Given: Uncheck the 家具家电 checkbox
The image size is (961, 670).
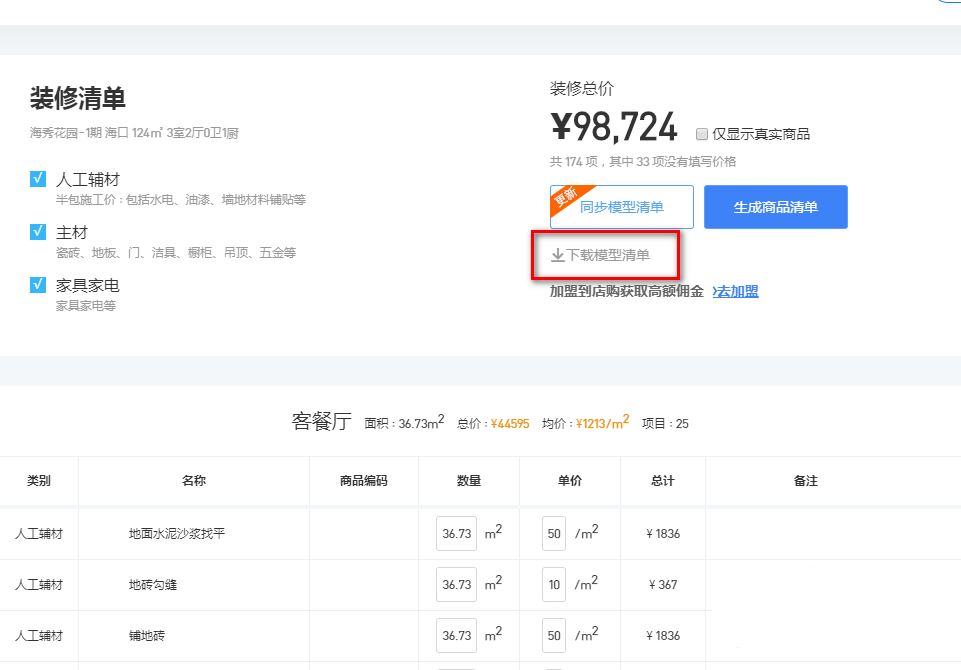Looking at the screenshot, I should 38,284.
